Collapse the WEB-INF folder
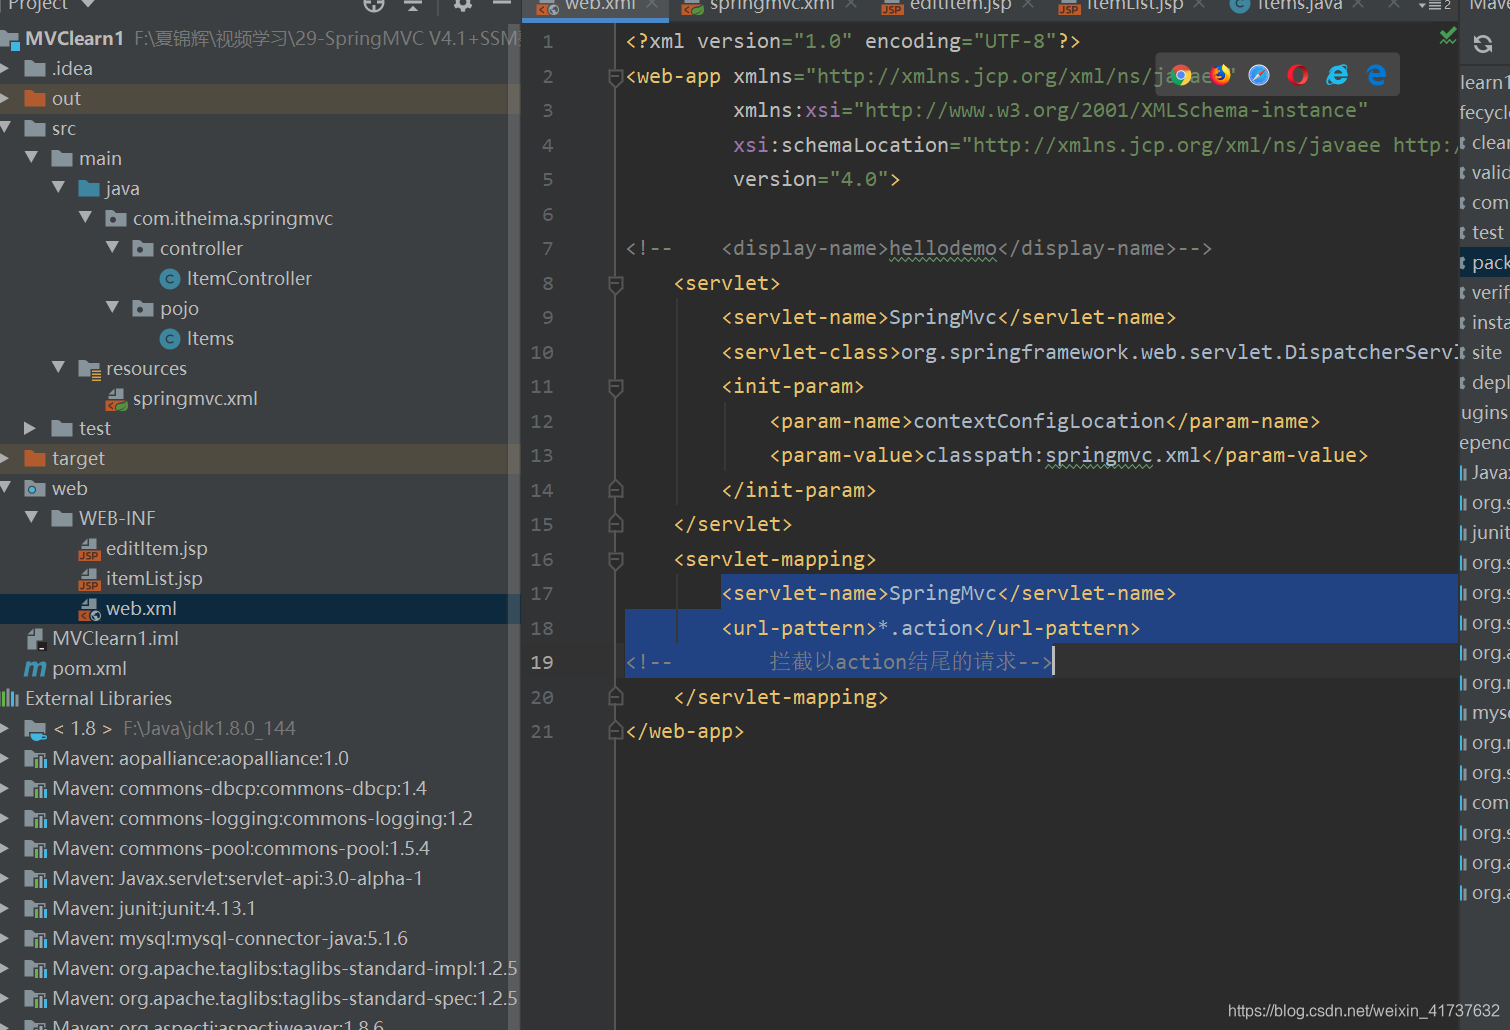 tap(31, 518)
